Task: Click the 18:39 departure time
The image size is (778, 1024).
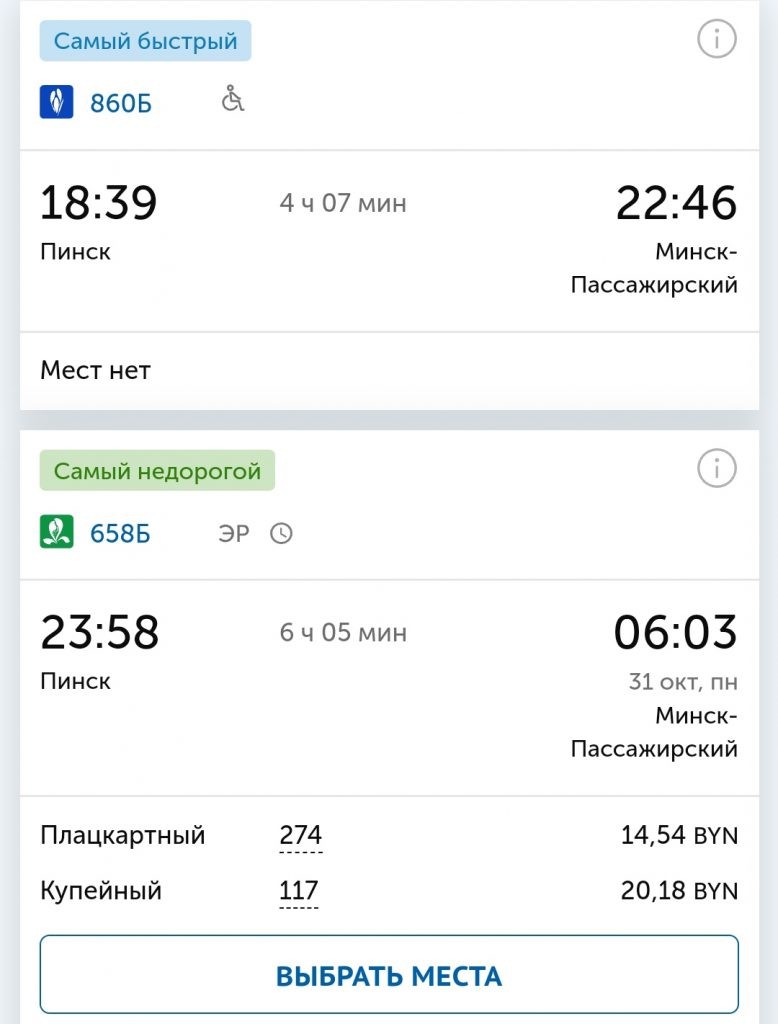Action: tap(98, 203)
